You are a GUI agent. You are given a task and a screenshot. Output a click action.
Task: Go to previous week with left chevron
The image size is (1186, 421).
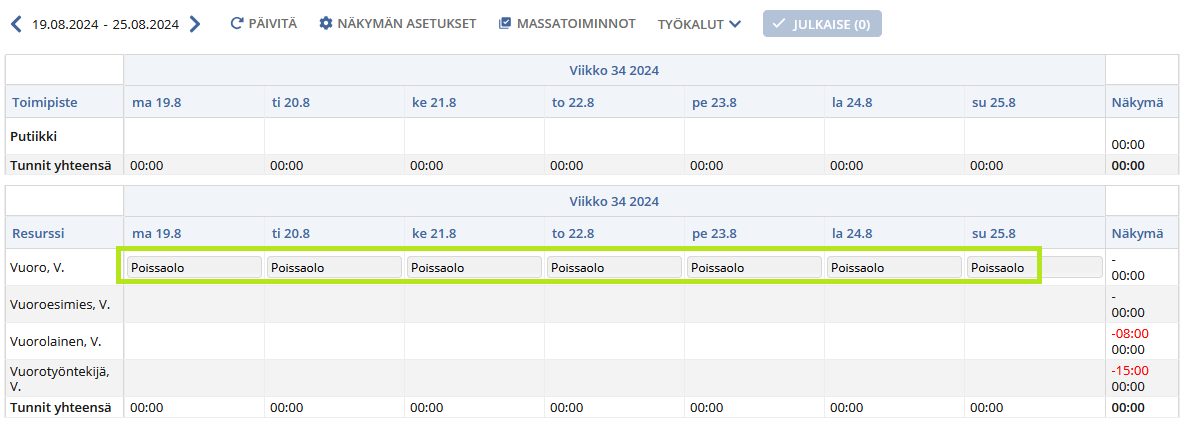pyautogui.click(x=17, y=24)
